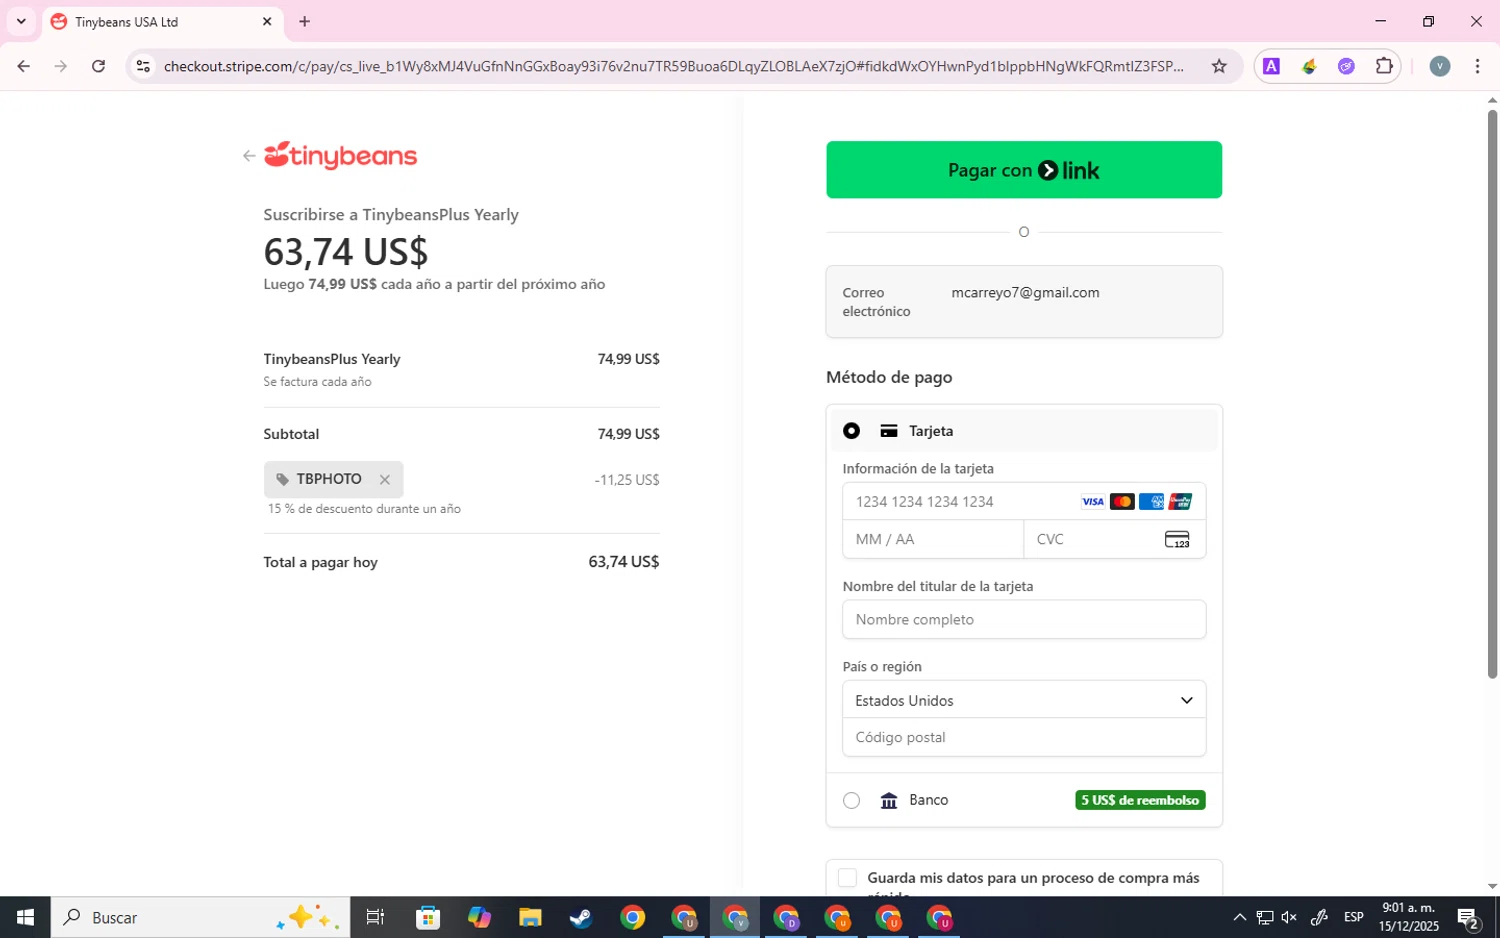Image resolution: width=1500 pixels, height=938 pixels.
Task: Open the Windows Start menu
Action: tap(25, 917)
